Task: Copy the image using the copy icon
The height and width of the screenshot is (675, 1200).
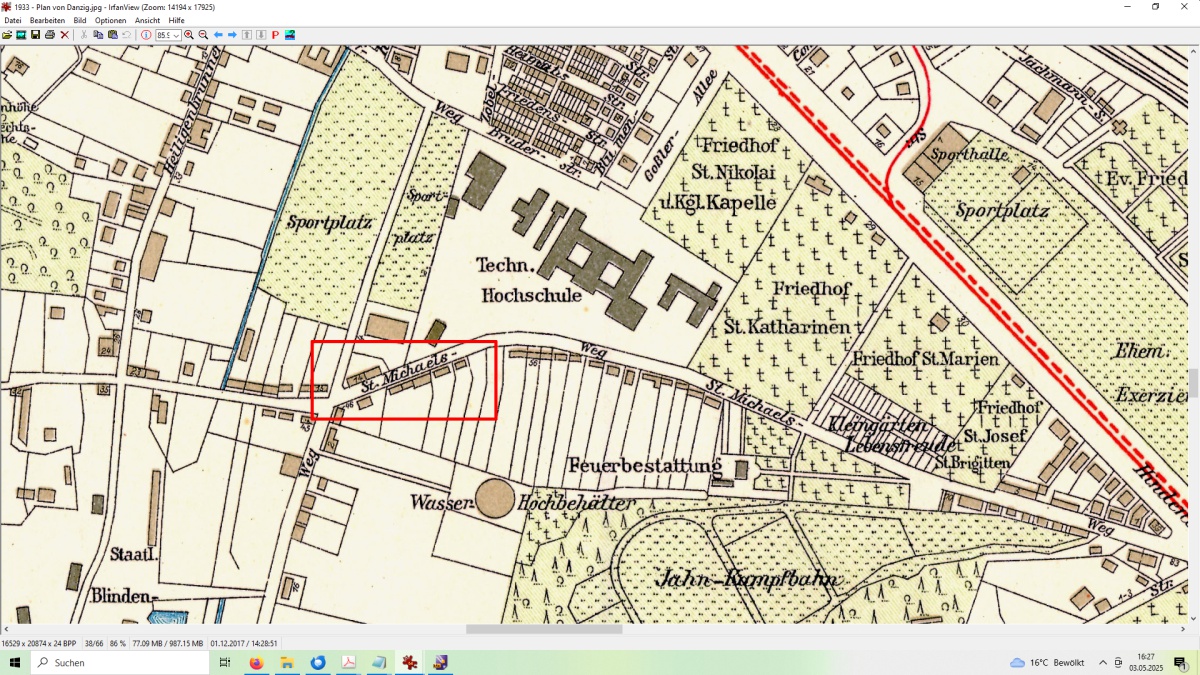Action: pyautogui.click(x=98, y=35)
